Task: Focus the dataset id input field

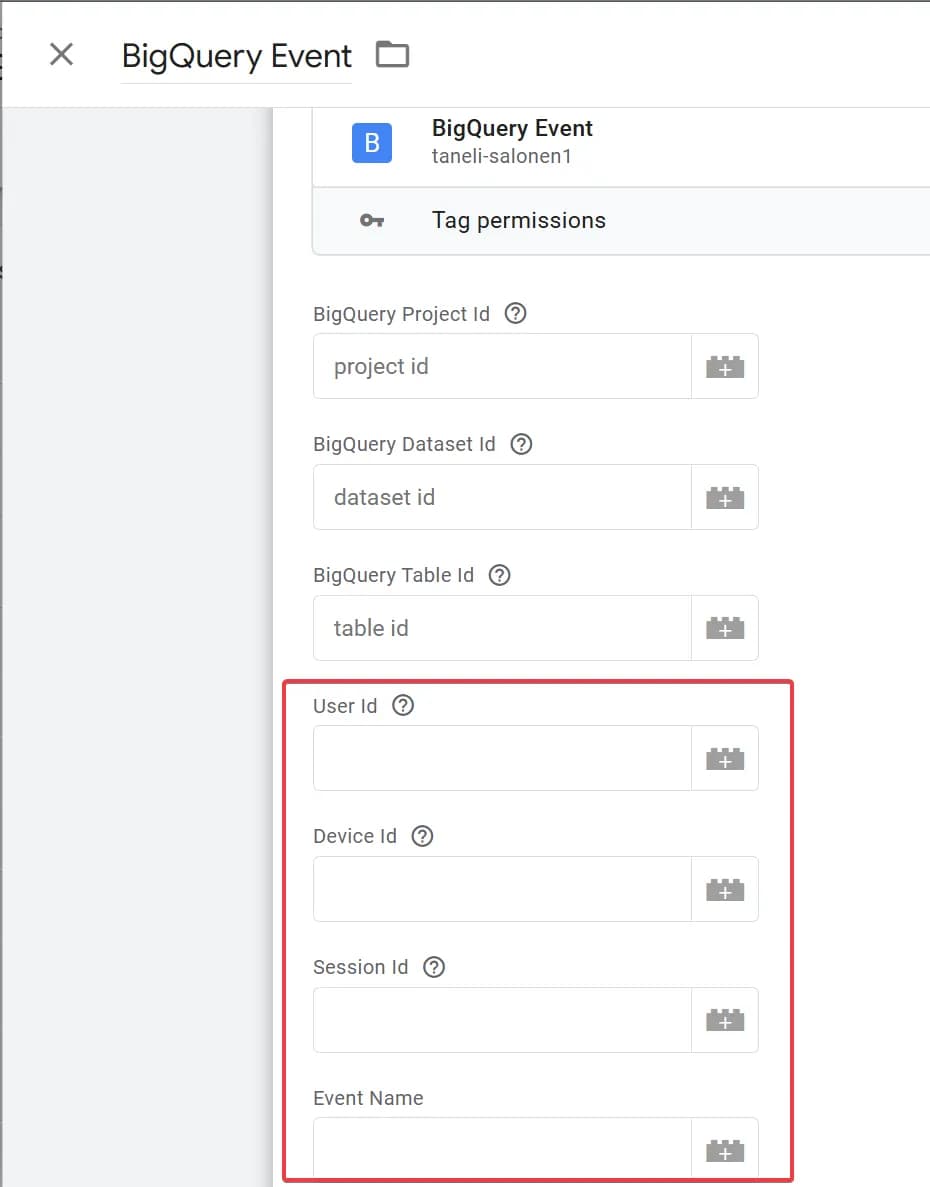Action: [502, 497]
